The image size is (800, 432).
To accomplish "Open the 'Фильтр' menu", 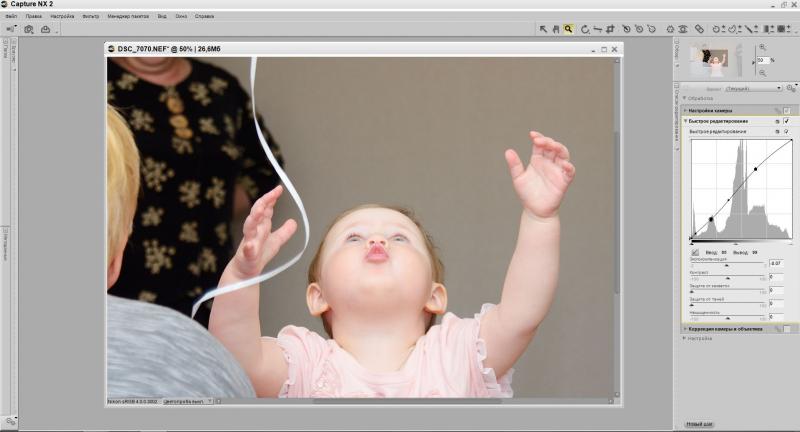I will click(91, 16).
